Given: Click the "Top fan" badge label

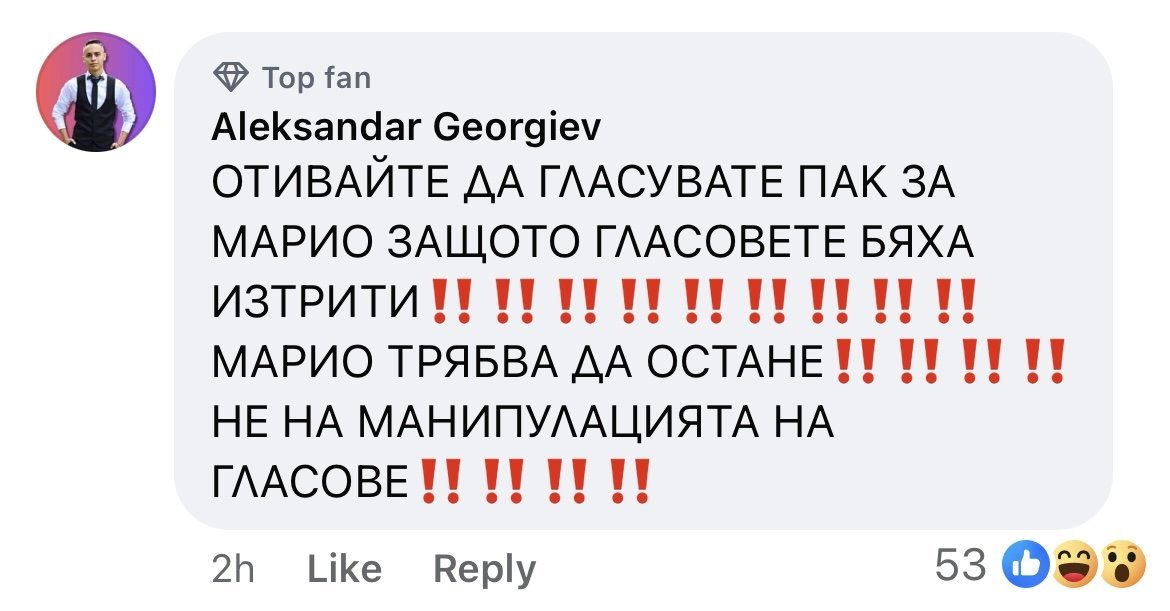Looking at the screenshot, I should [316, 77].
